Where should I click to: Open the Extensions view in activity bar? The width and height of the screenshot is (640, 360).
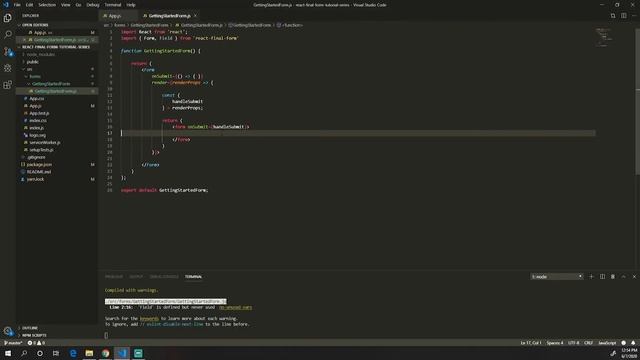point(7,85)
